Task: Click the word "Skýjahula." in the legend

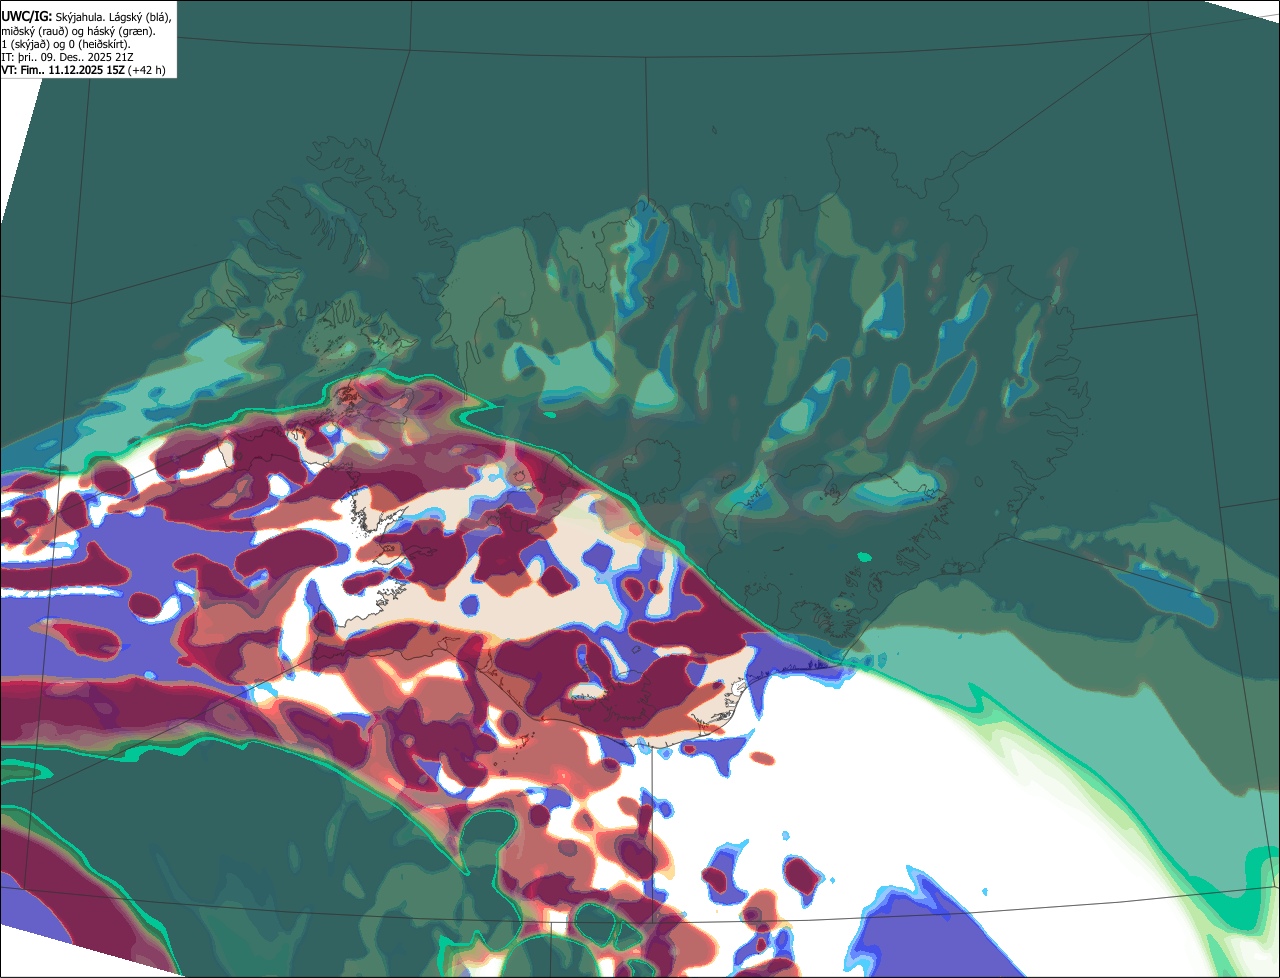Action: (80, 18)
